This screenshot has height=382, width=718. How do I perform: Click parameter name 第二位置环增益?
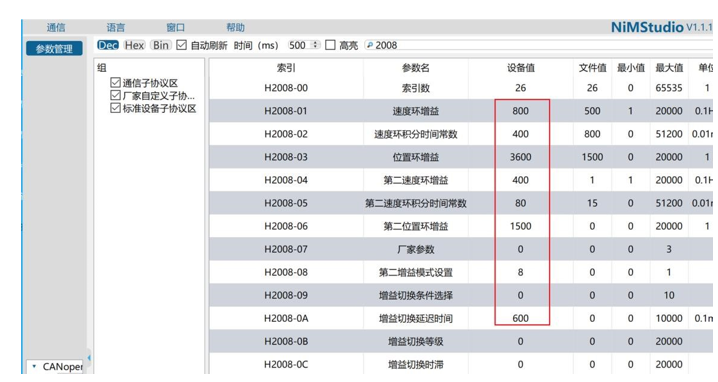point(416,226)
